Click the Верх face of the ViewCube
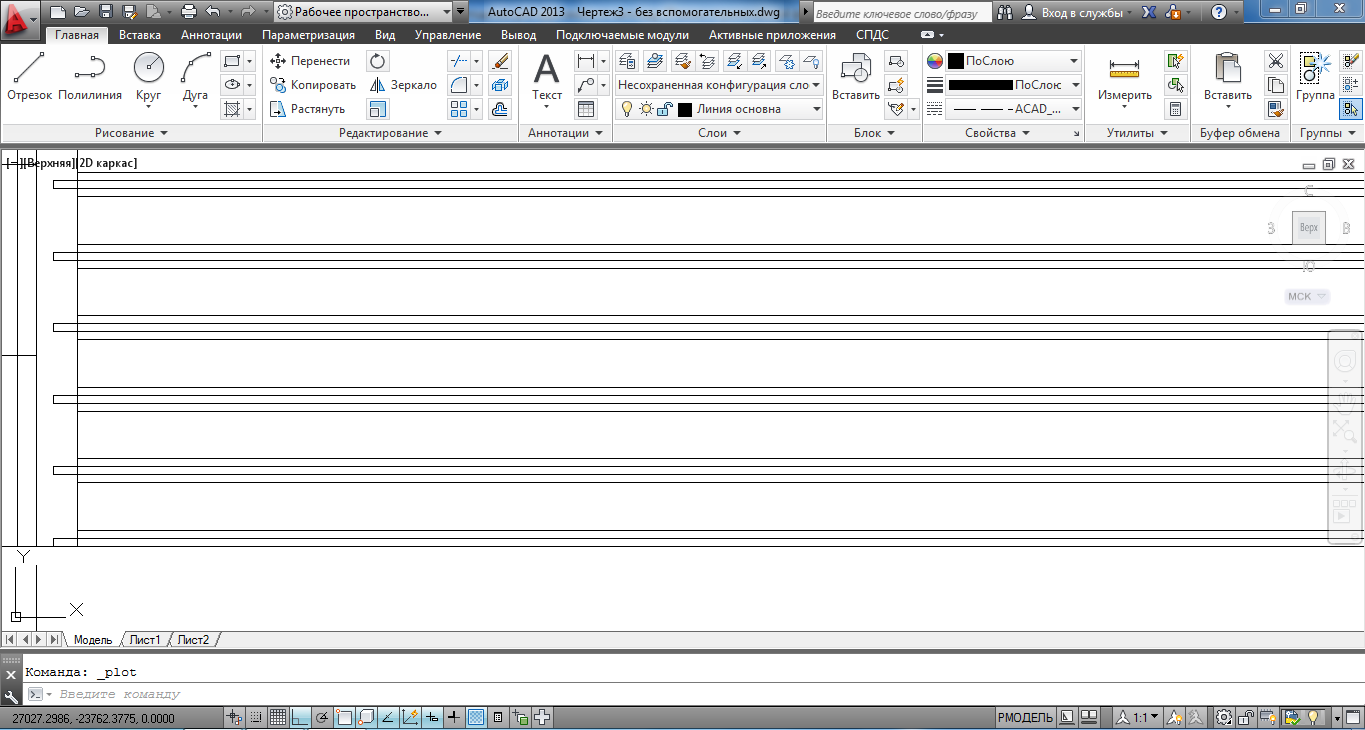1365x730 pixels. click(1309, 228)
